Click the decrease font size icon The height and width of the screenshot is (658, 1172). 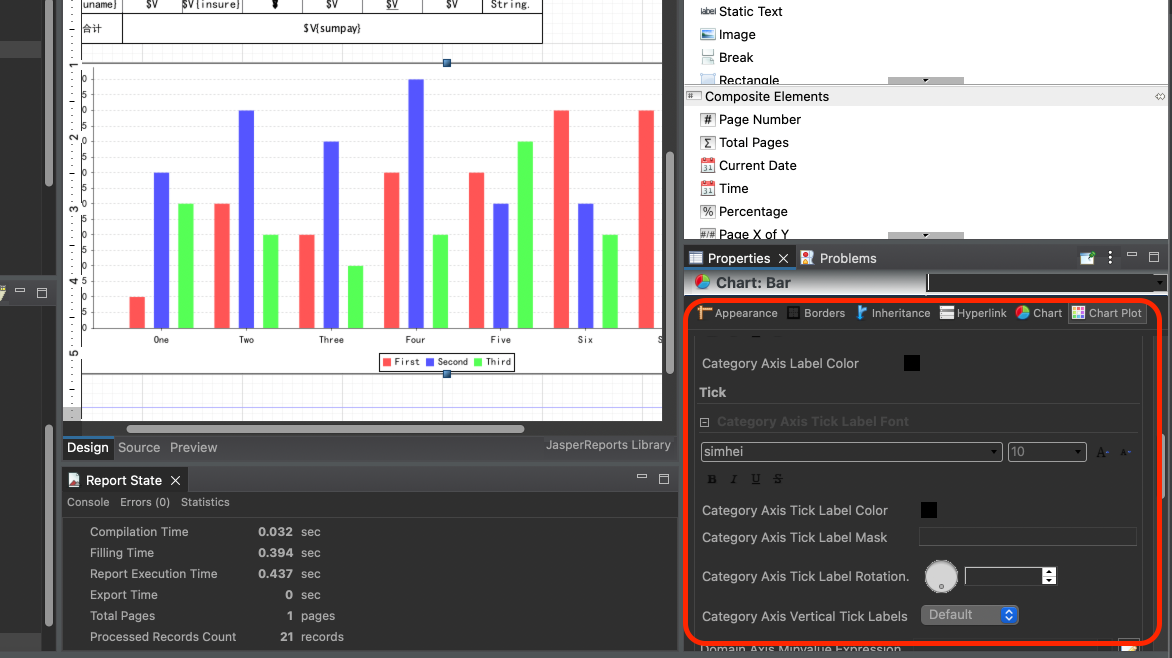coord(1126,452)
